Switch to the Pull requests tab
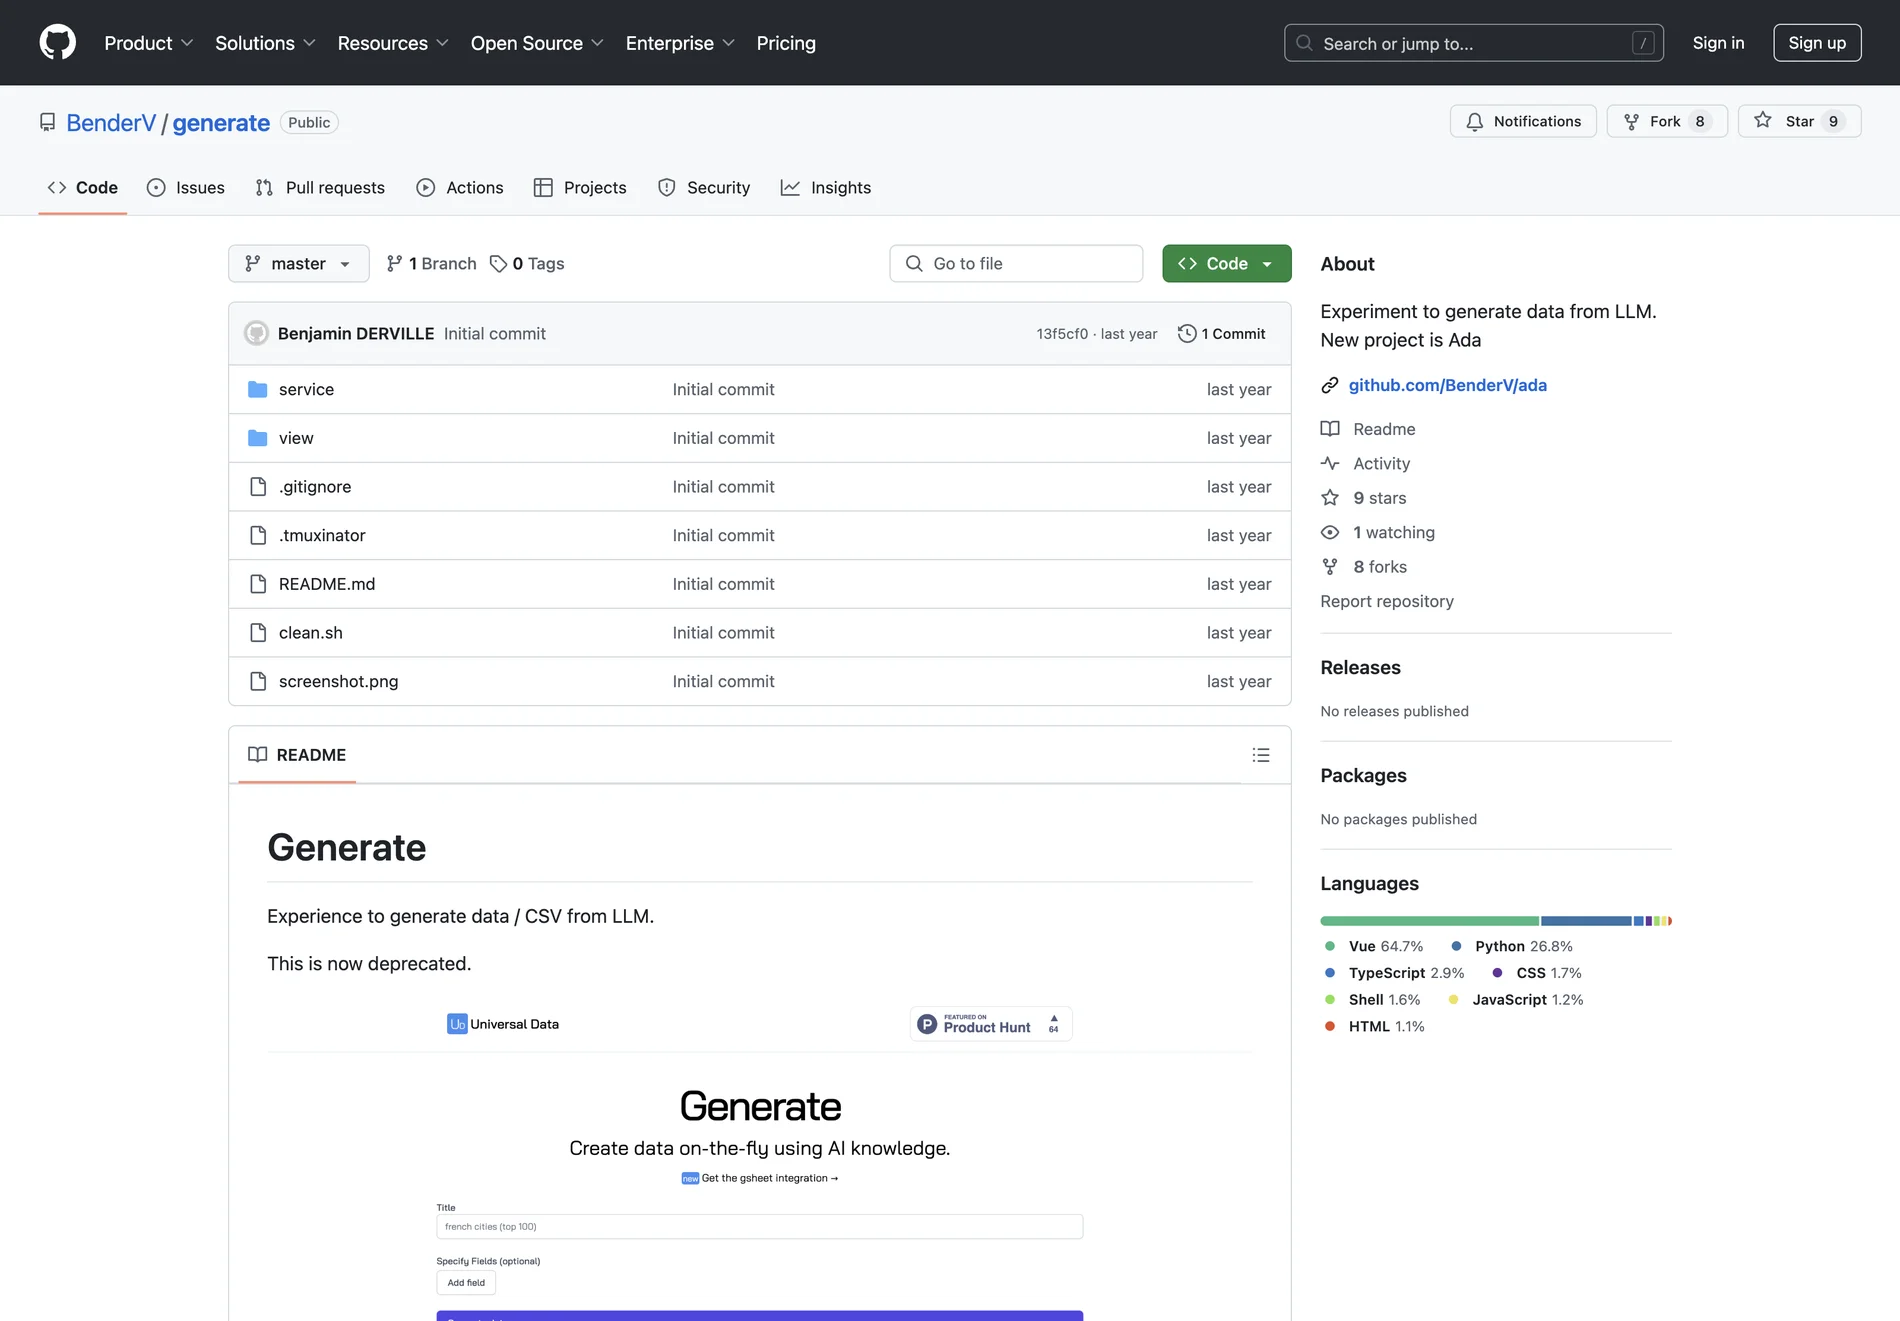 (320, 188)
